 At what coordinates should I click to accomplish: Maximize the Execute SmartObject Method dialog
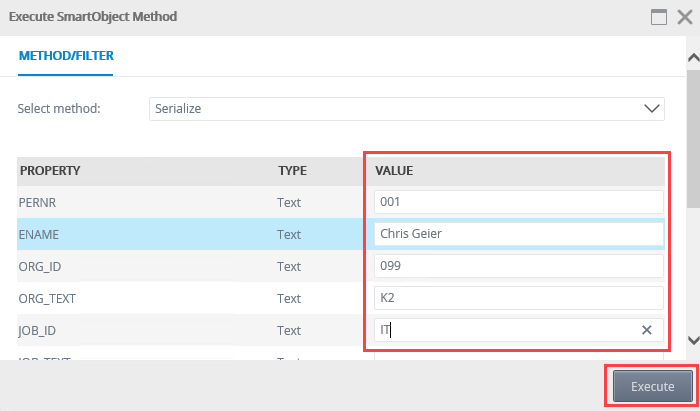659,17
